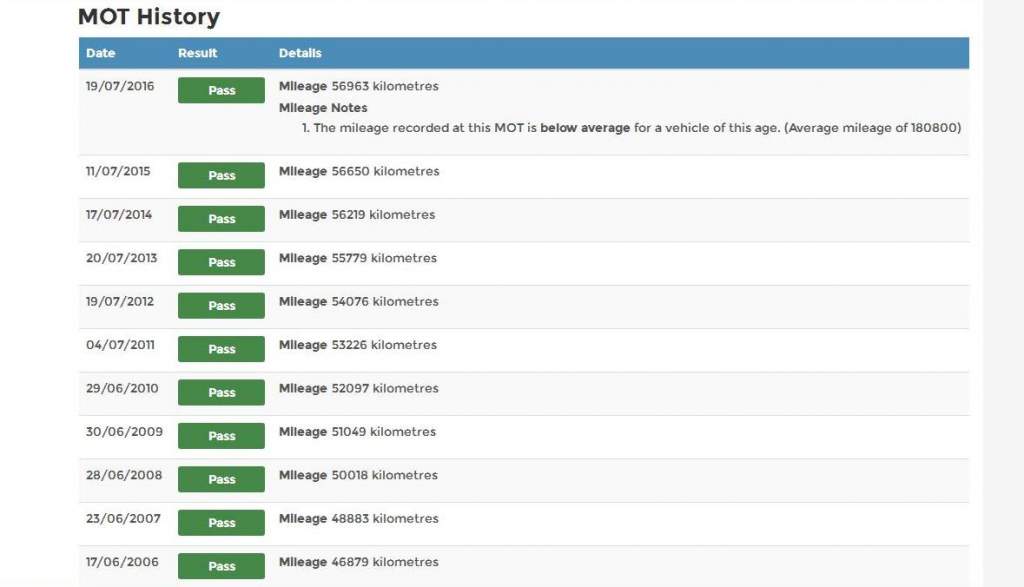This screenshot has width=1024, height=587.
Task: Click the Pass badge for 29/06/2010
Action: click(221, 393)
